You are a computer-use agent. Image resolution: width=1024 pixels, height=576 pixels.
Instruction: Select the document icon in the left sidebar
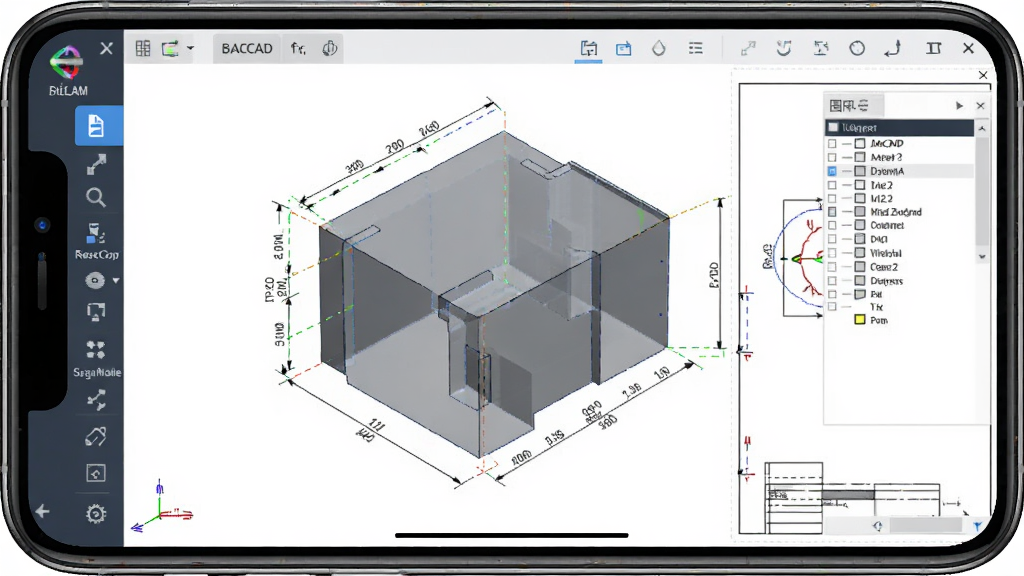coord(97,125)
